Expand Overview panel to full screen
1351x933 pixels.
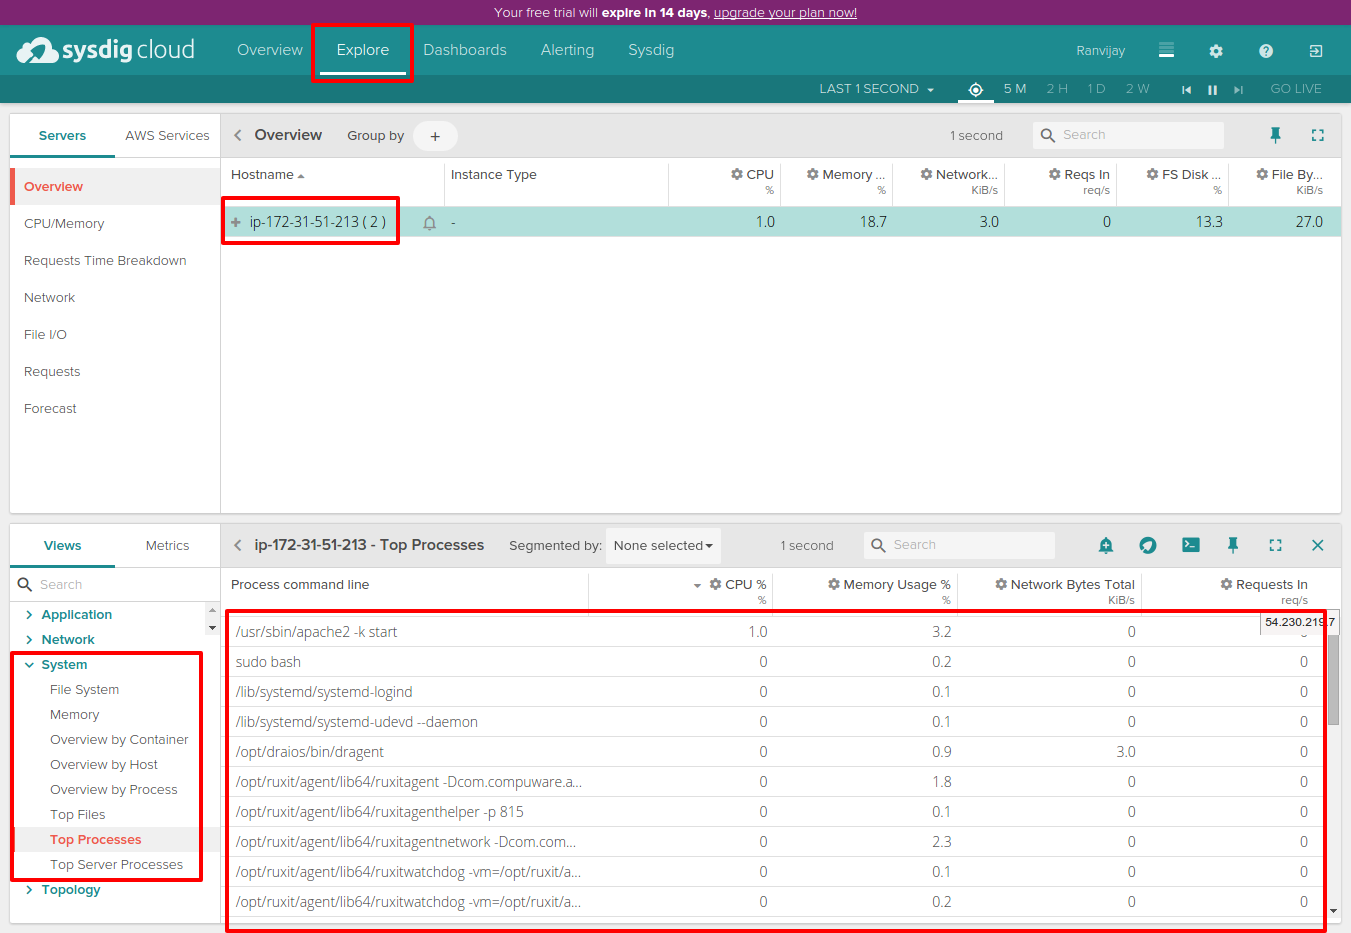pos(1318,135)
